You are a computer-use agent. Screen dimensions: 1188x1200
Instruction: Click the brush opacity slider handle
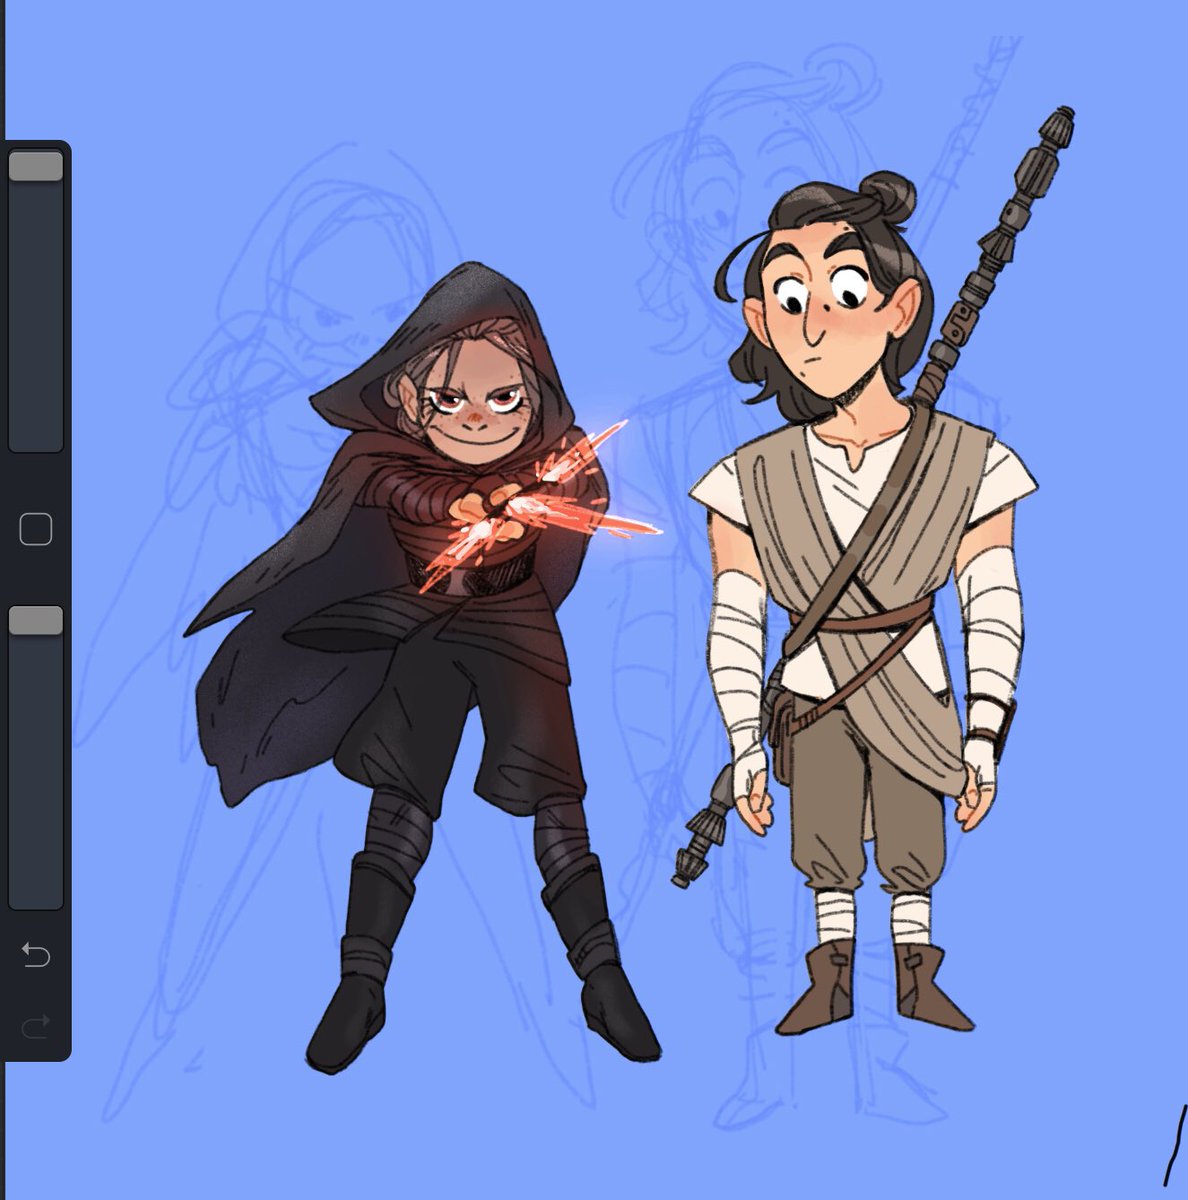[36, 620]
